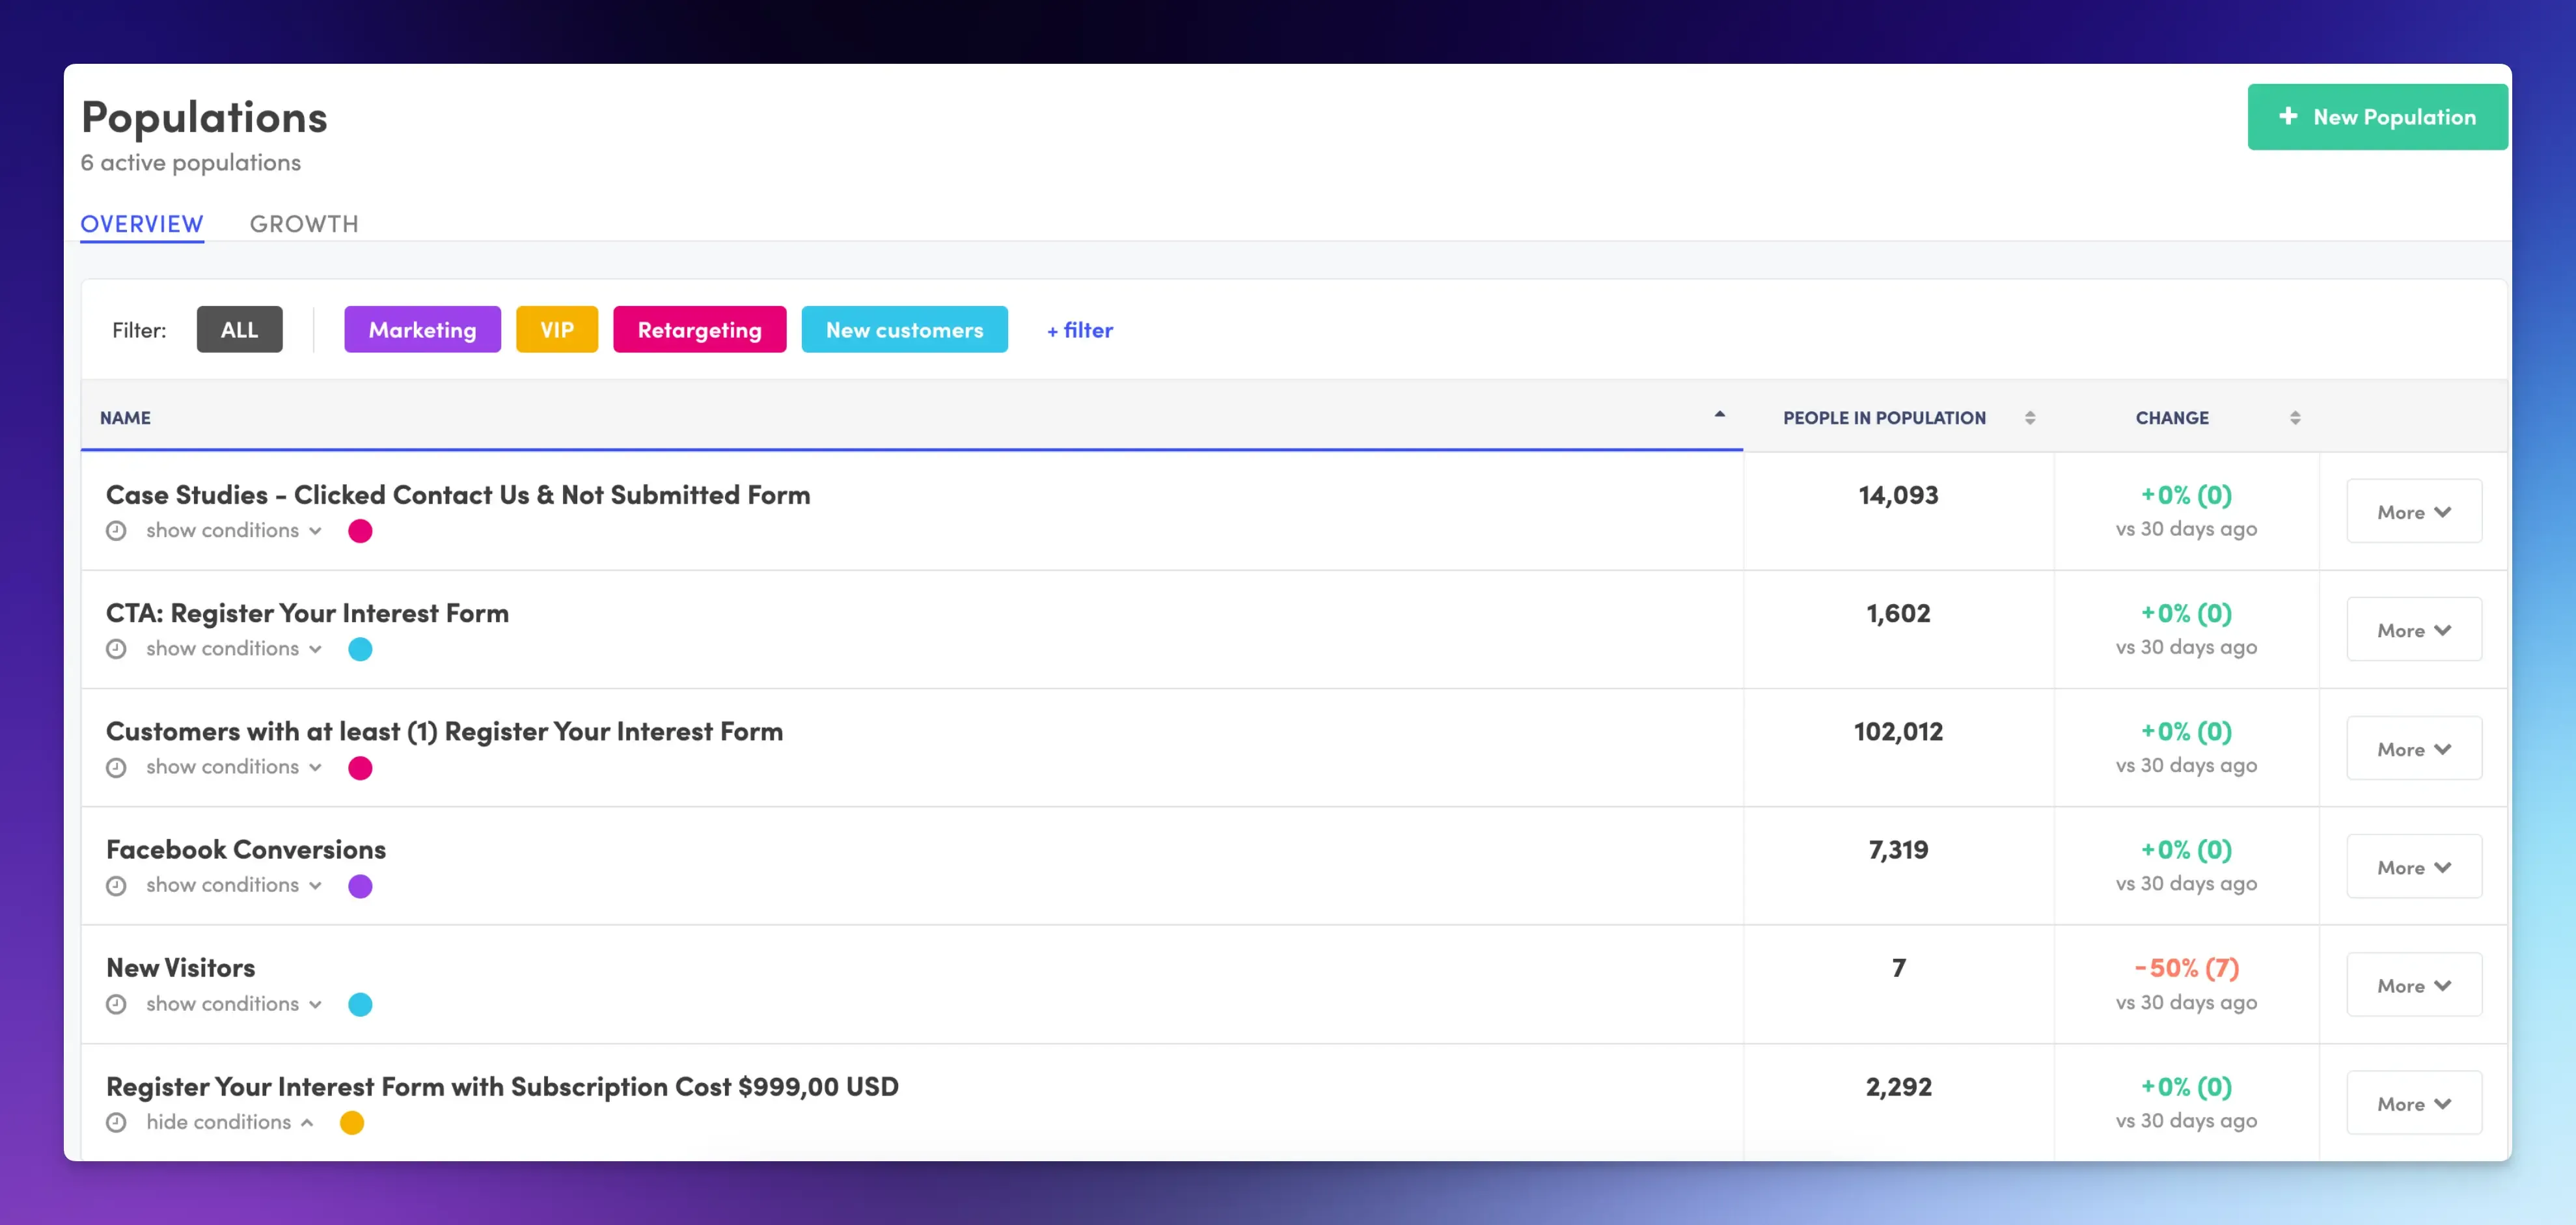Click the + filter link
2576x1225 pixels.
click(1079, 330)
